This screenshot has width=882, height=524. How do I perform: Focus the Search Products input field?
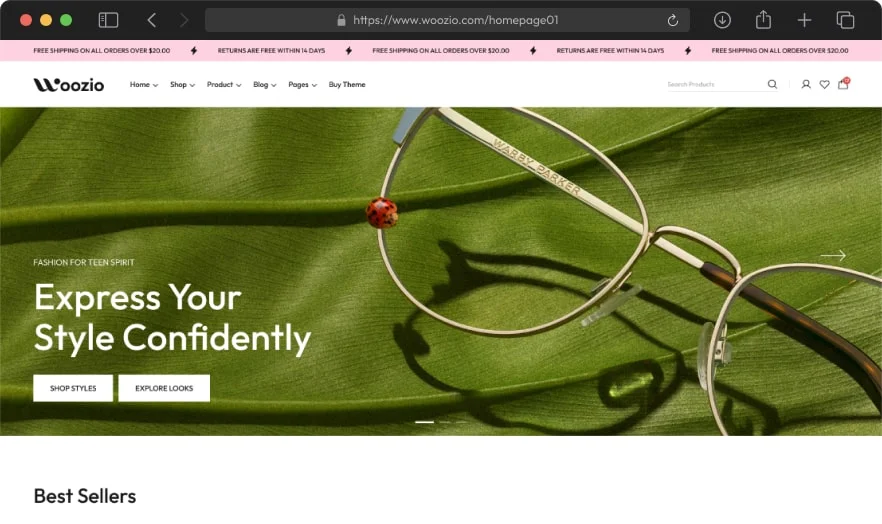click(716, 84)
